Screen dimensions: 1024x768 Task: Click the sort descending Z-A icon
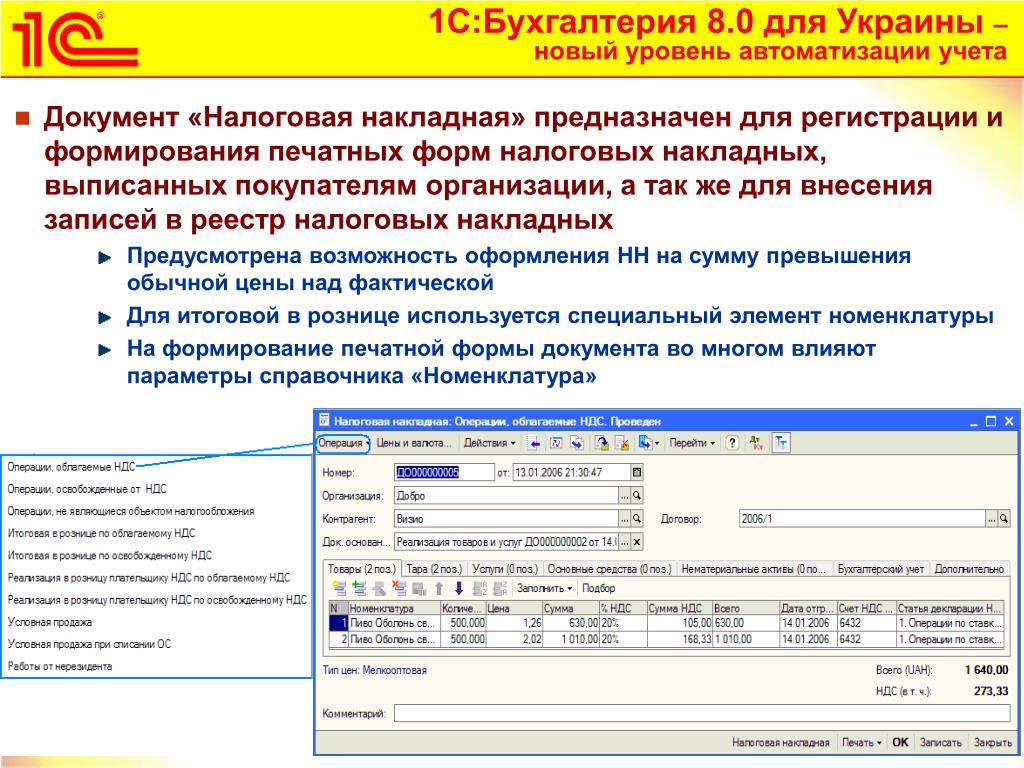point(500,588)
